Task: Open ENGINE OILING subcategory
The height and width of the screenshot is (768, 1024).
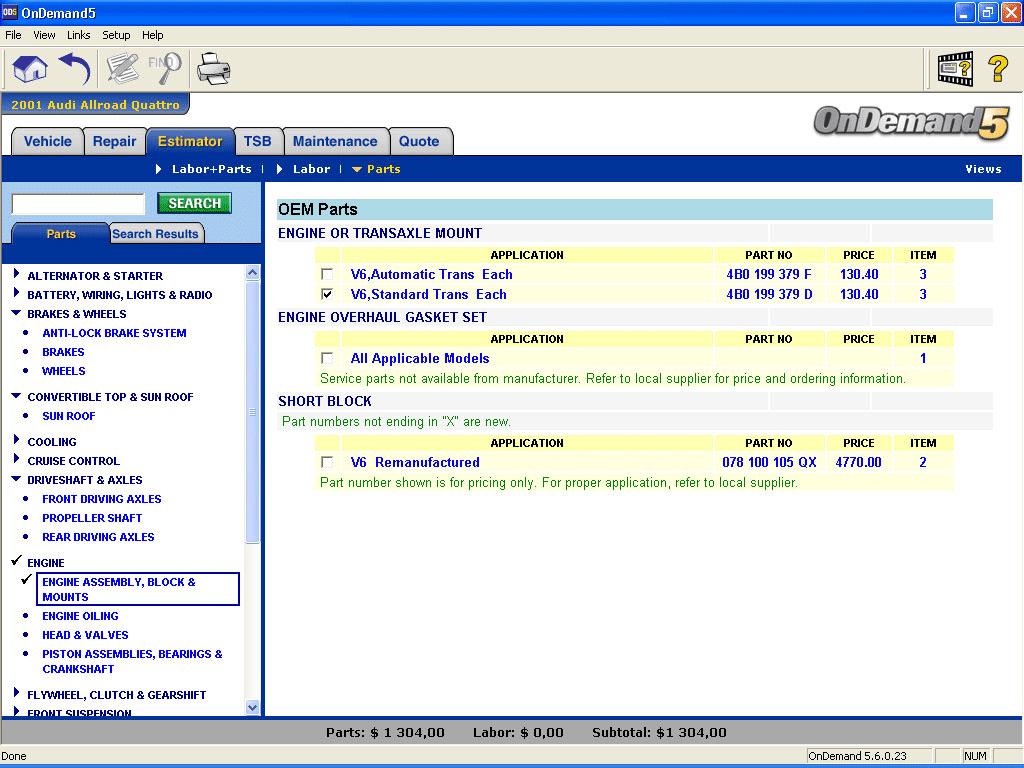Action: coord(80,616)
